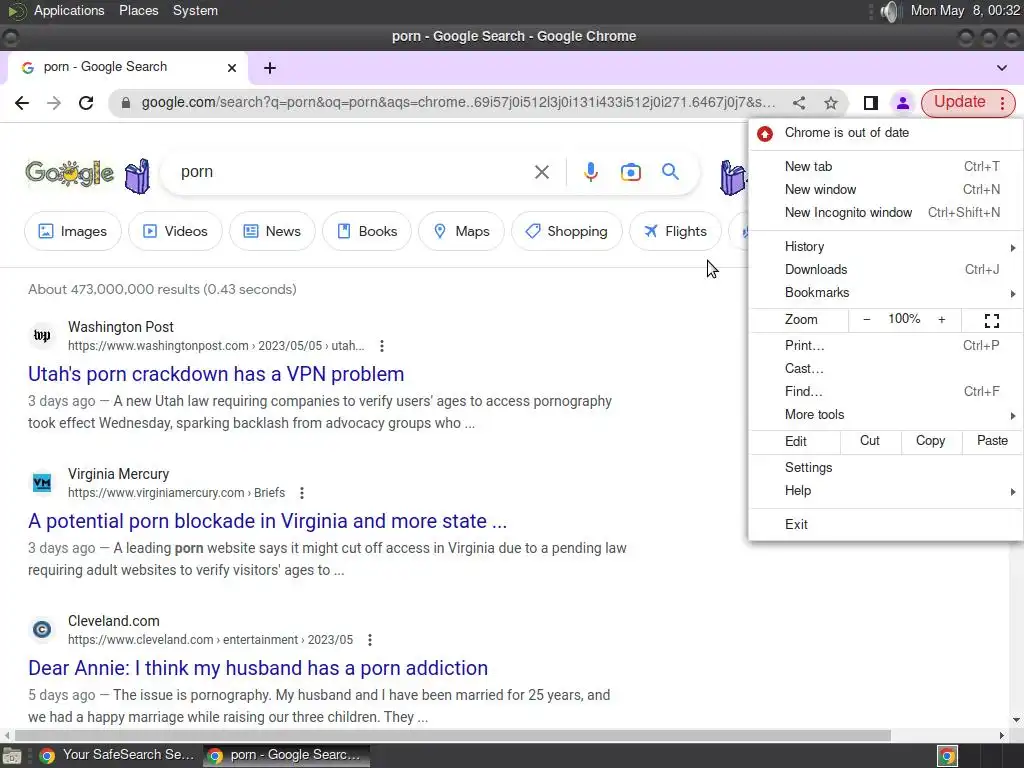Screen dimensions: 1024x768
Task: Select New tab menu item
Action: 886,167
